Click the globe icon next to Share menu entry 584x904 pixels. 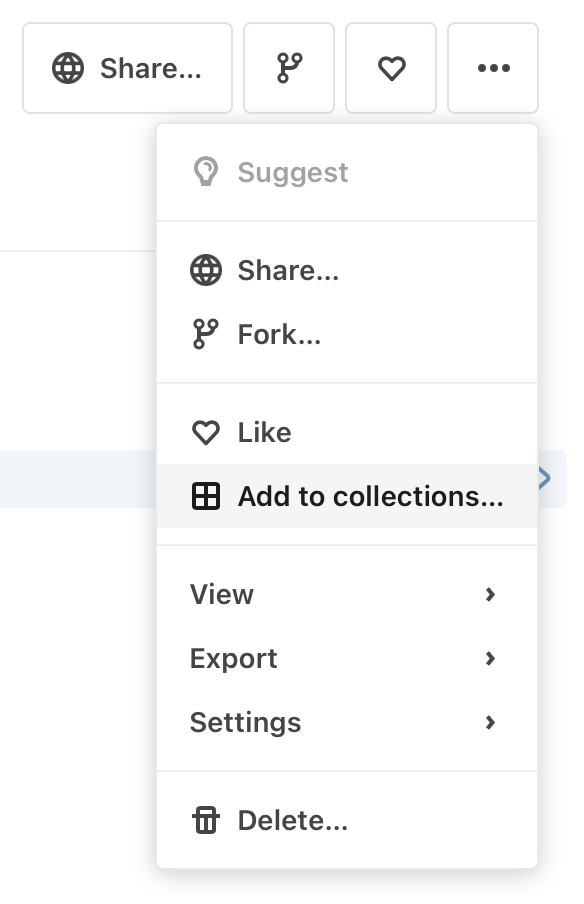point(206,270)
